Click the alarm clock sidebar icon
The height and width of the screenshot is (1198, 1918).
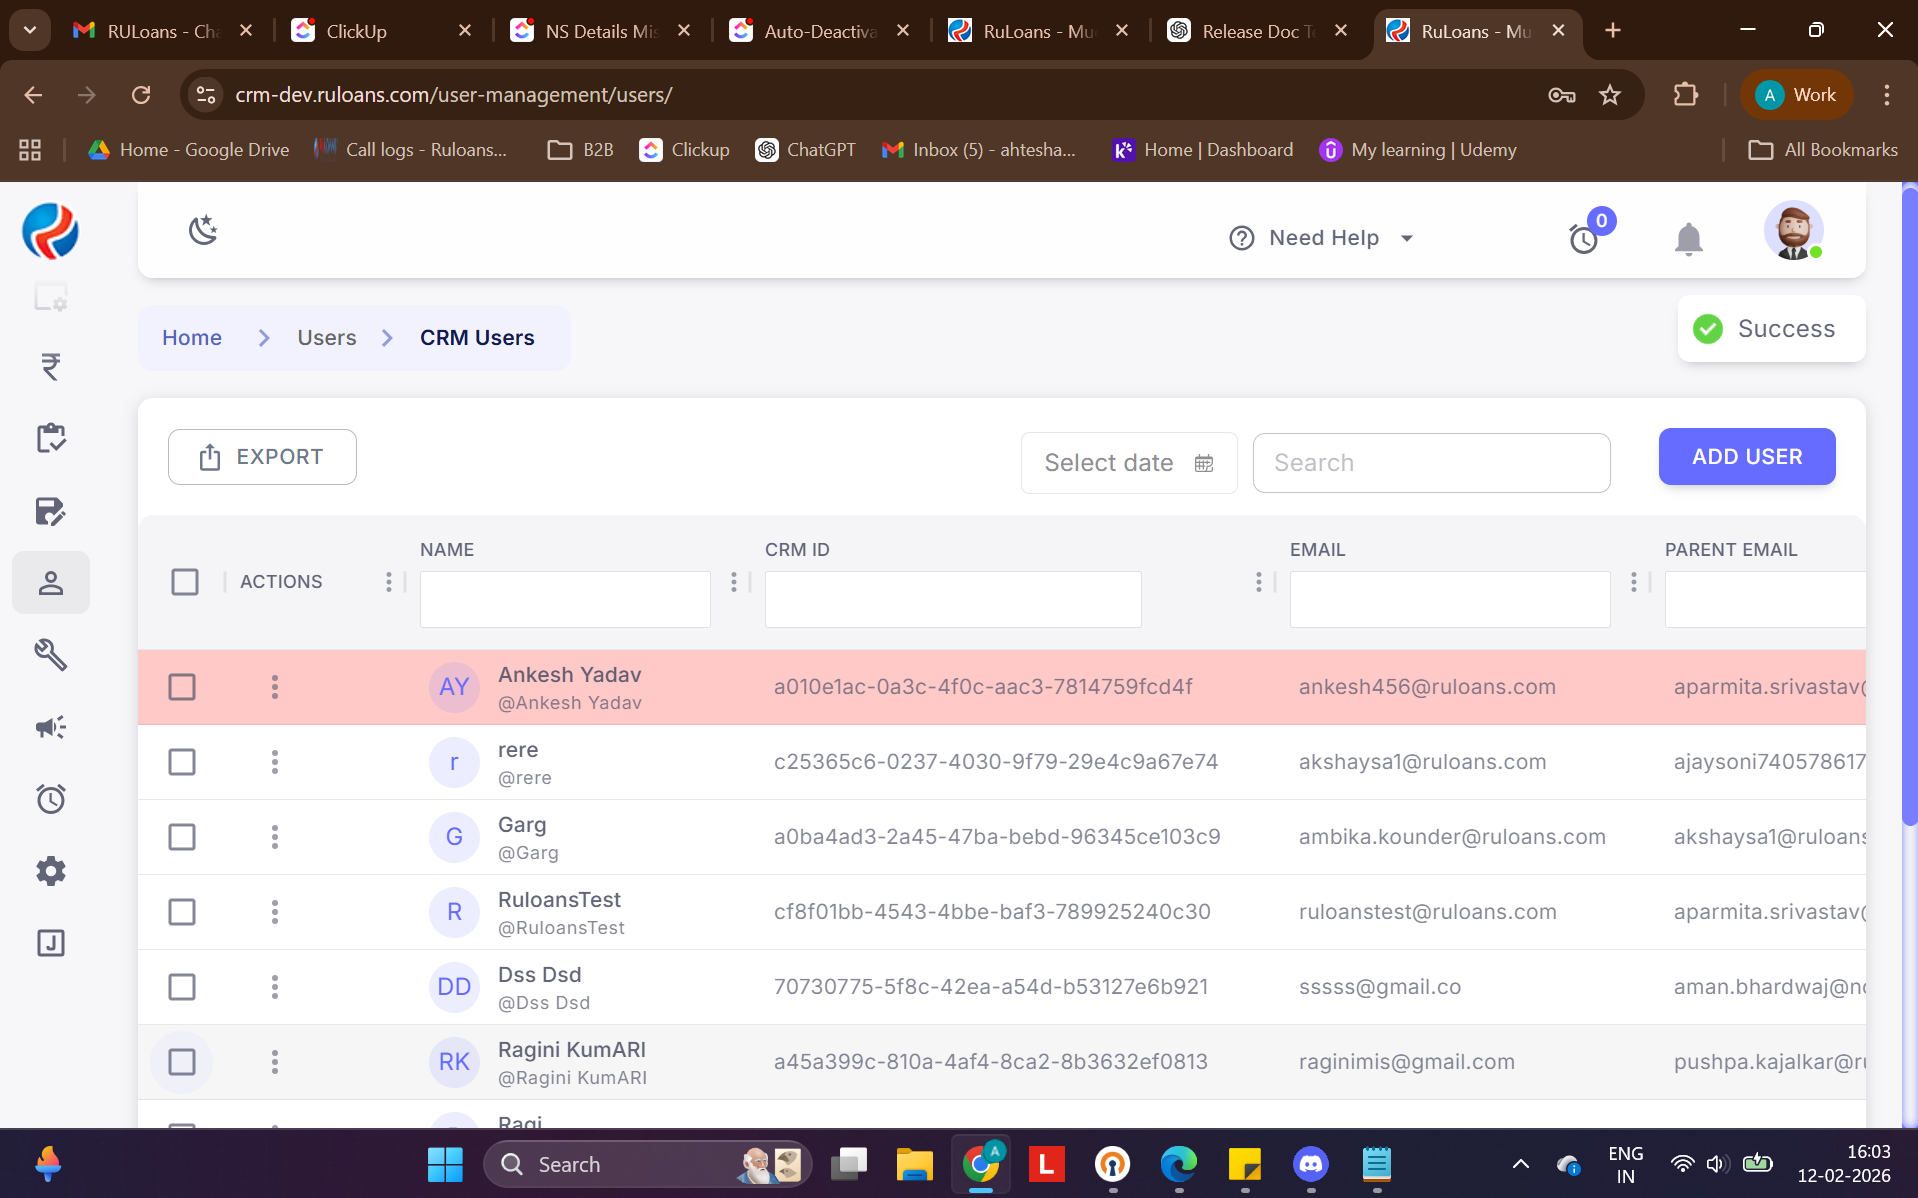click(x=51, y=799)
